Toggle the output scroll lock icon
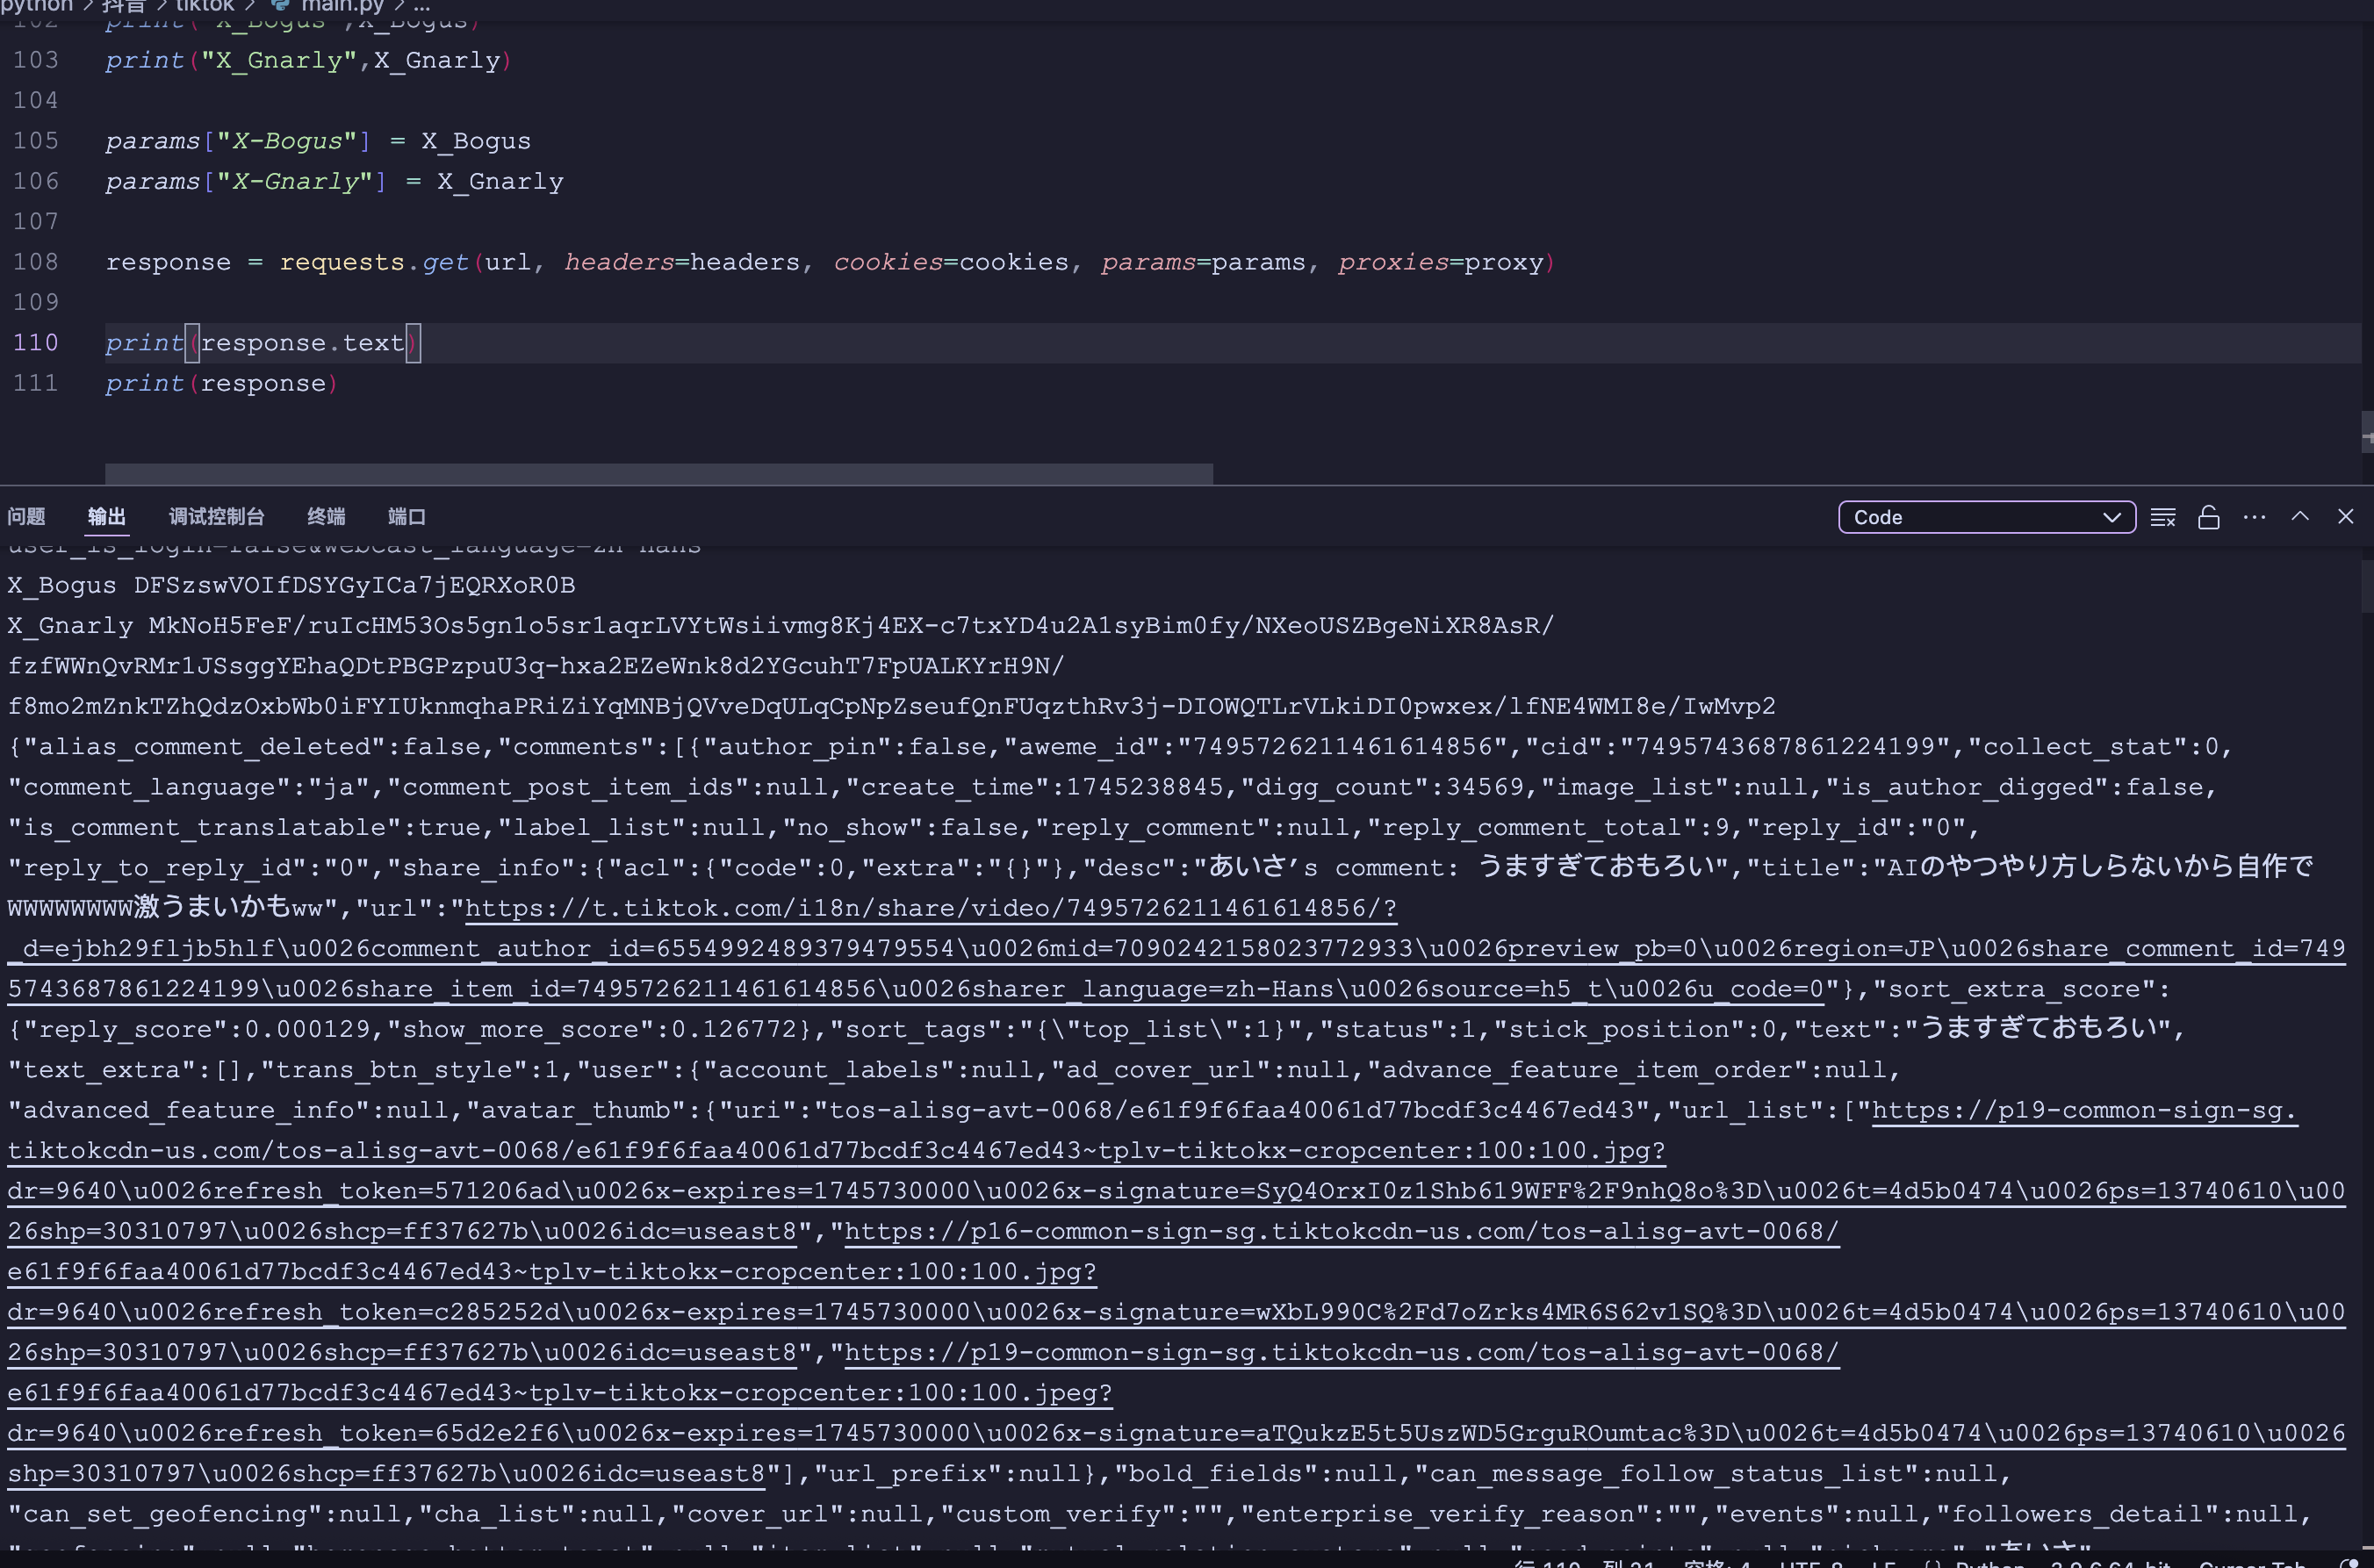The image size is (2374, 1568). [2209, 517]
